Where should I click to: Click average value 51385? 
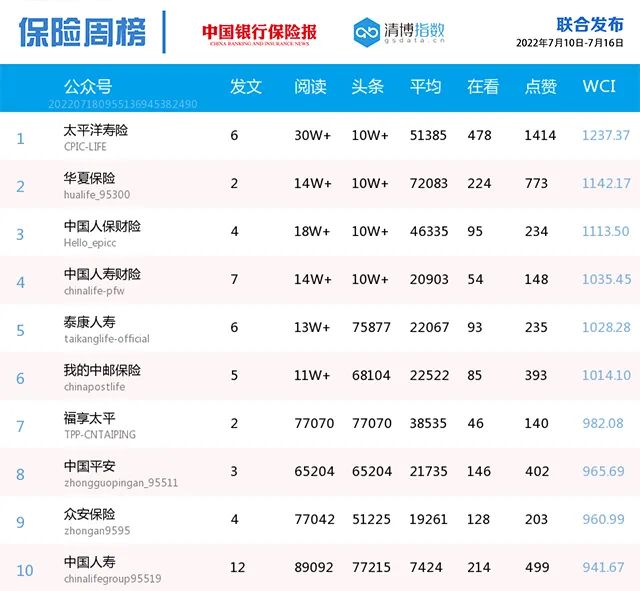(x=428, y=135)
